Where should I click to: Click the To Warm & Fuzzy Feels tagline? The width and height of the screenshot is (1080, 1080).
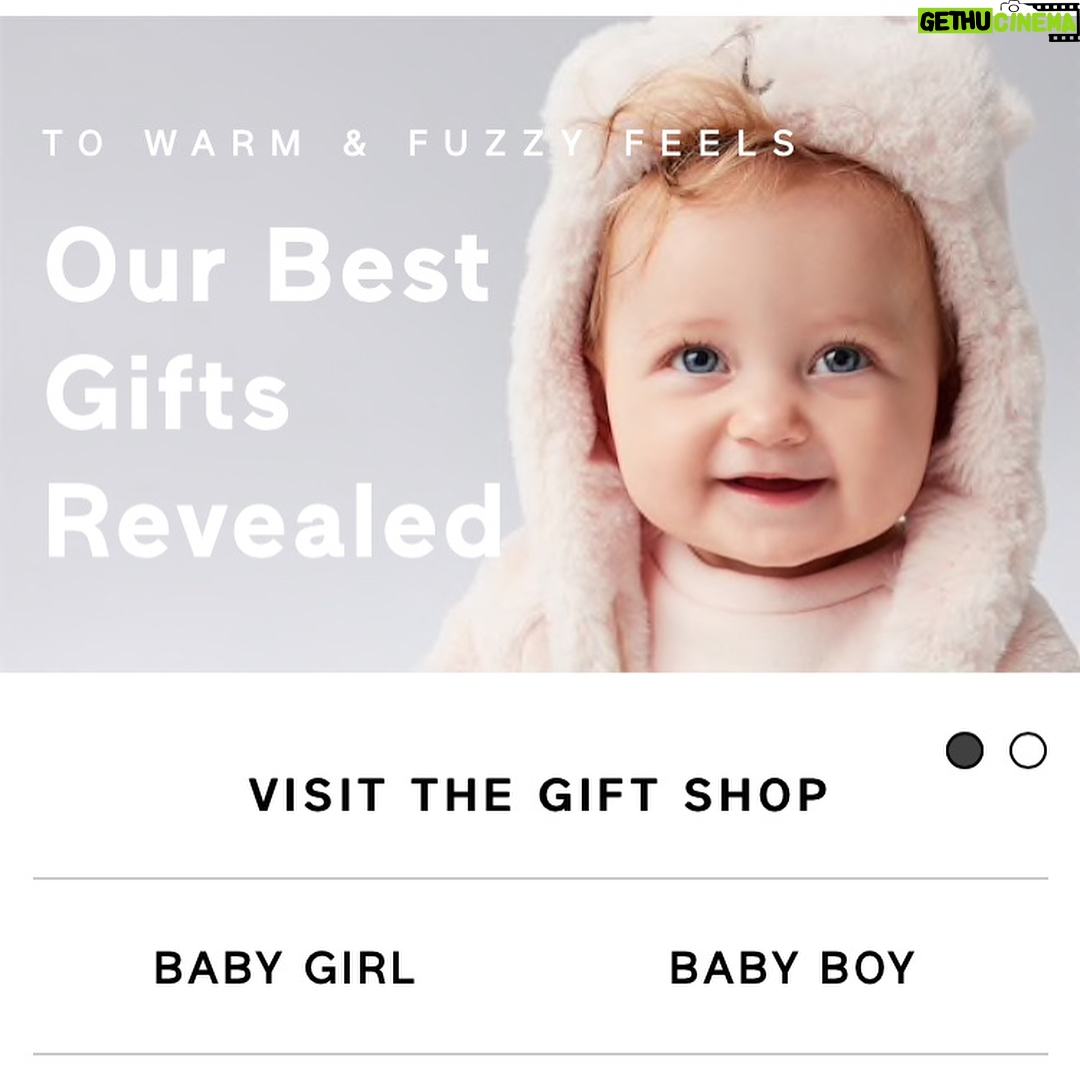pos(419,143)
